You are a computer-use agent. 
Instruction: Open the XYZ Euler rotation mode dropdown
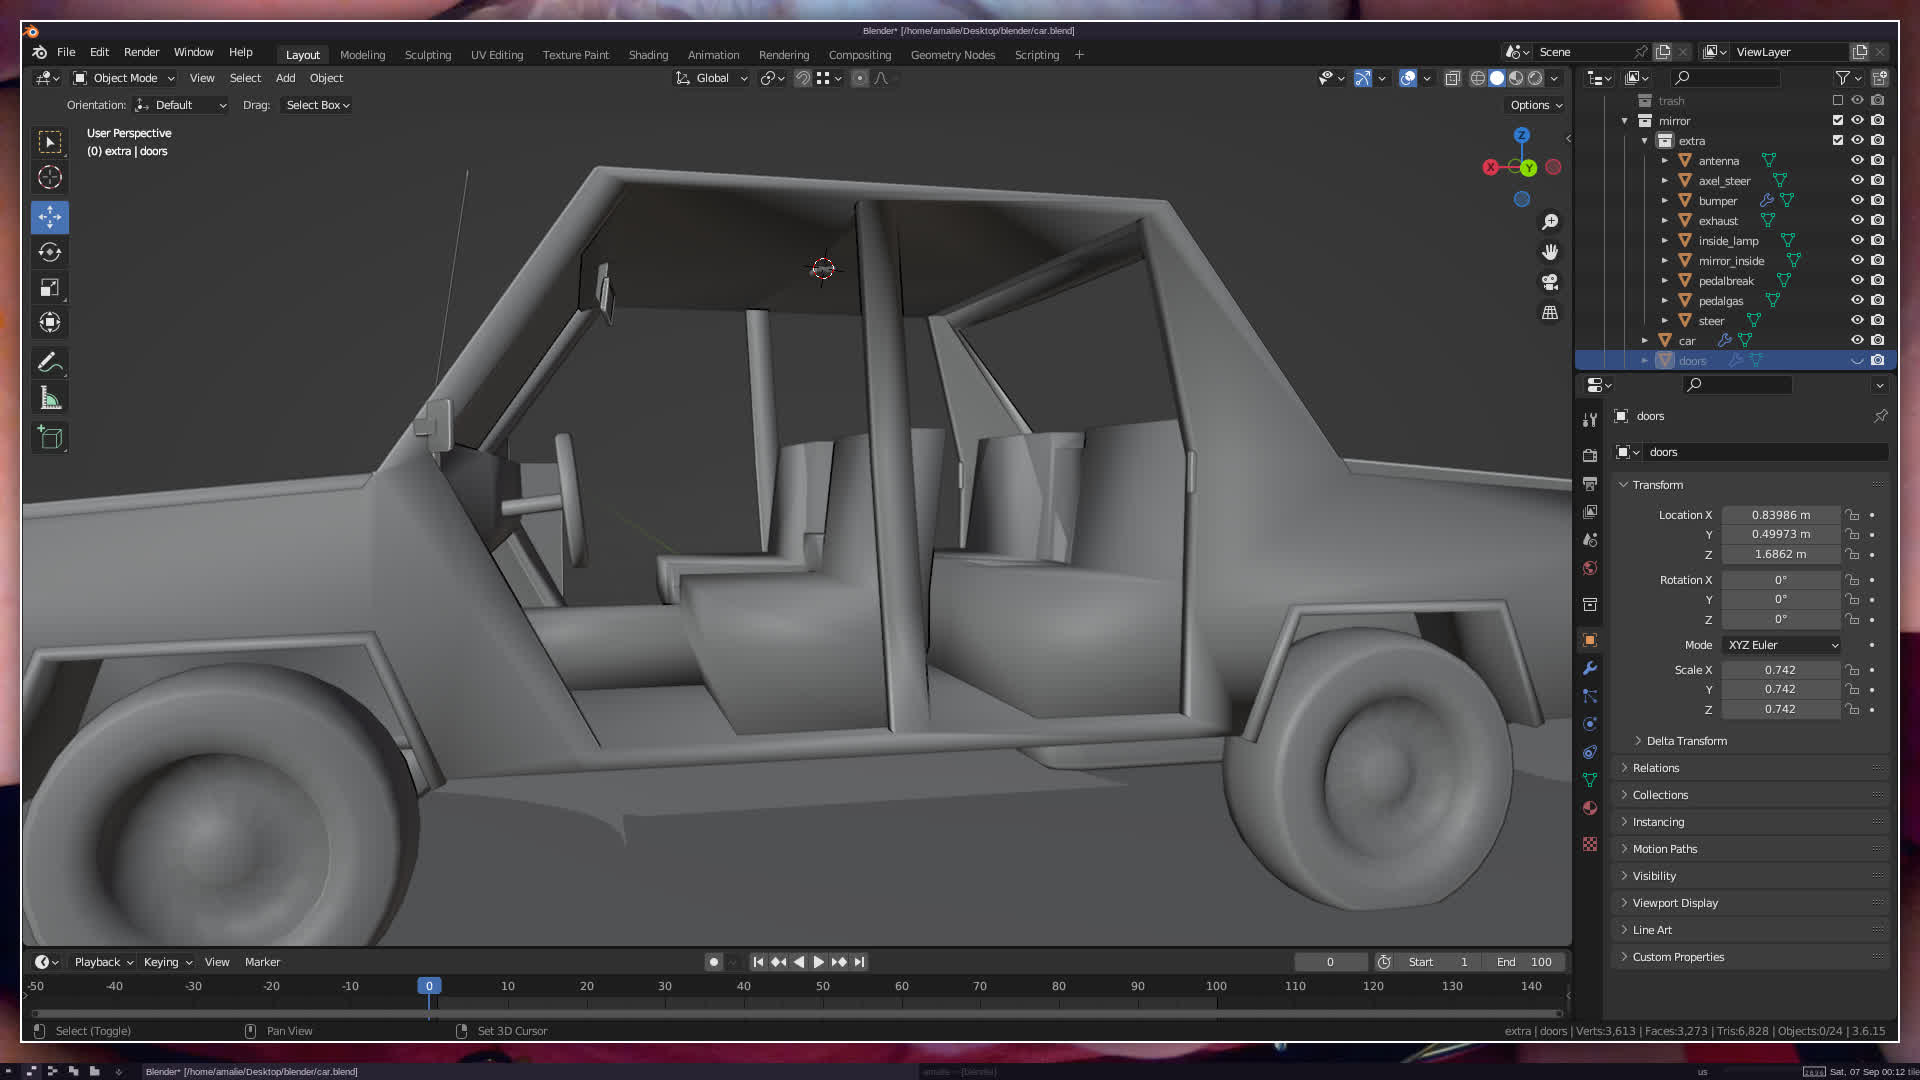pos(1782,645)
